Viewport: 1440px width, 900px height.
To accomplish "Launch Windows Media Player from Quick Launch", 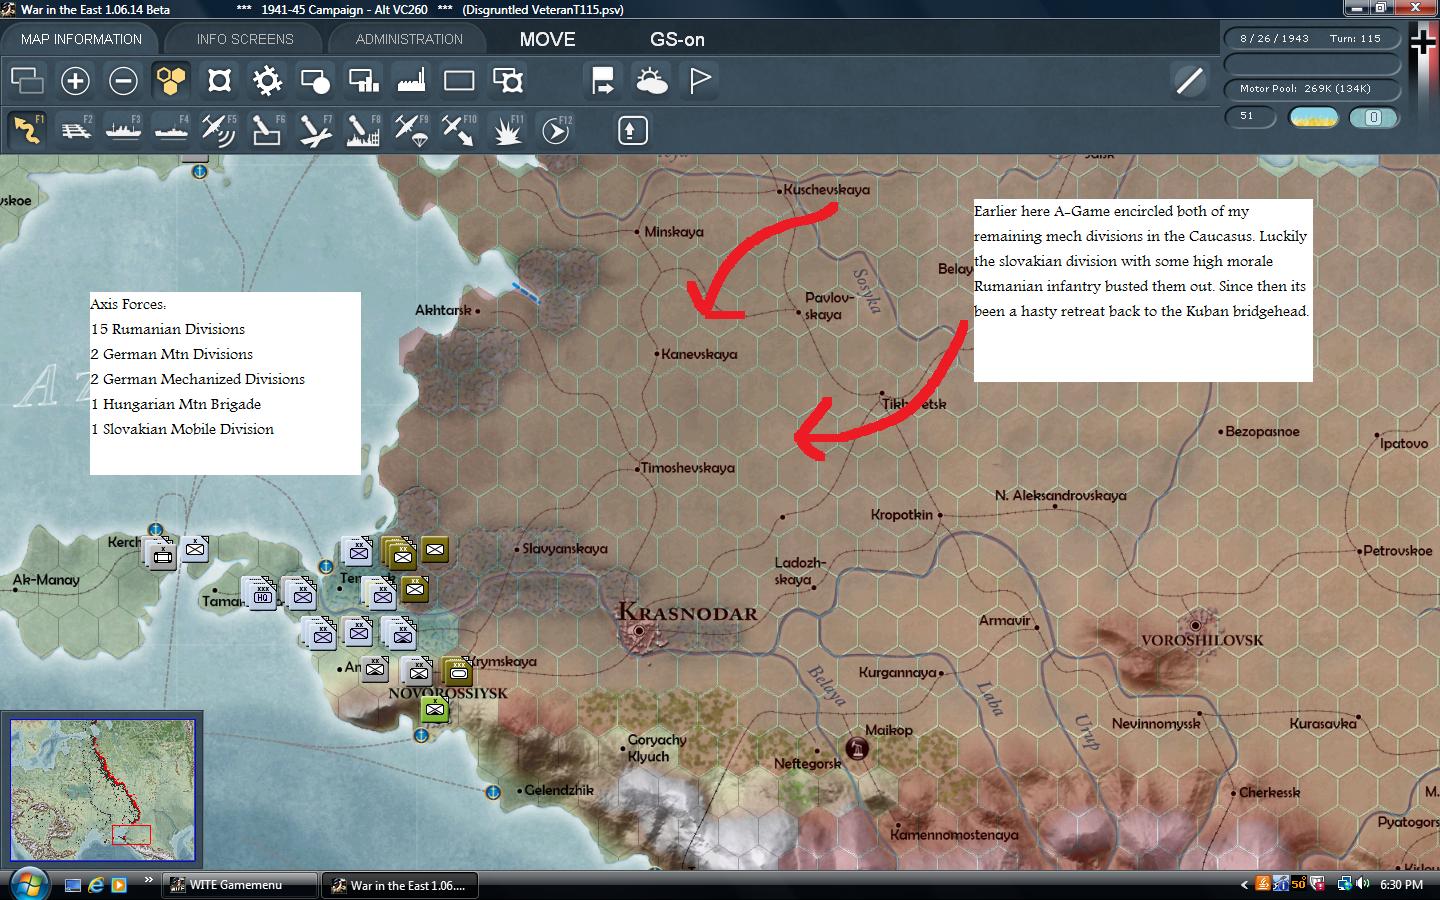I will [119, 885].
